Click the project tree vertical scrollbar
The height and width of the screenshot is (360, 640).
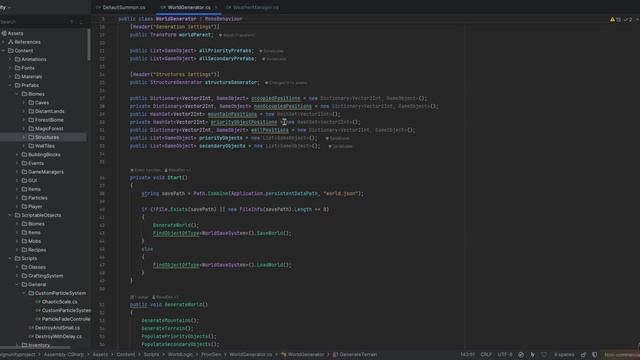click(89, 45)
